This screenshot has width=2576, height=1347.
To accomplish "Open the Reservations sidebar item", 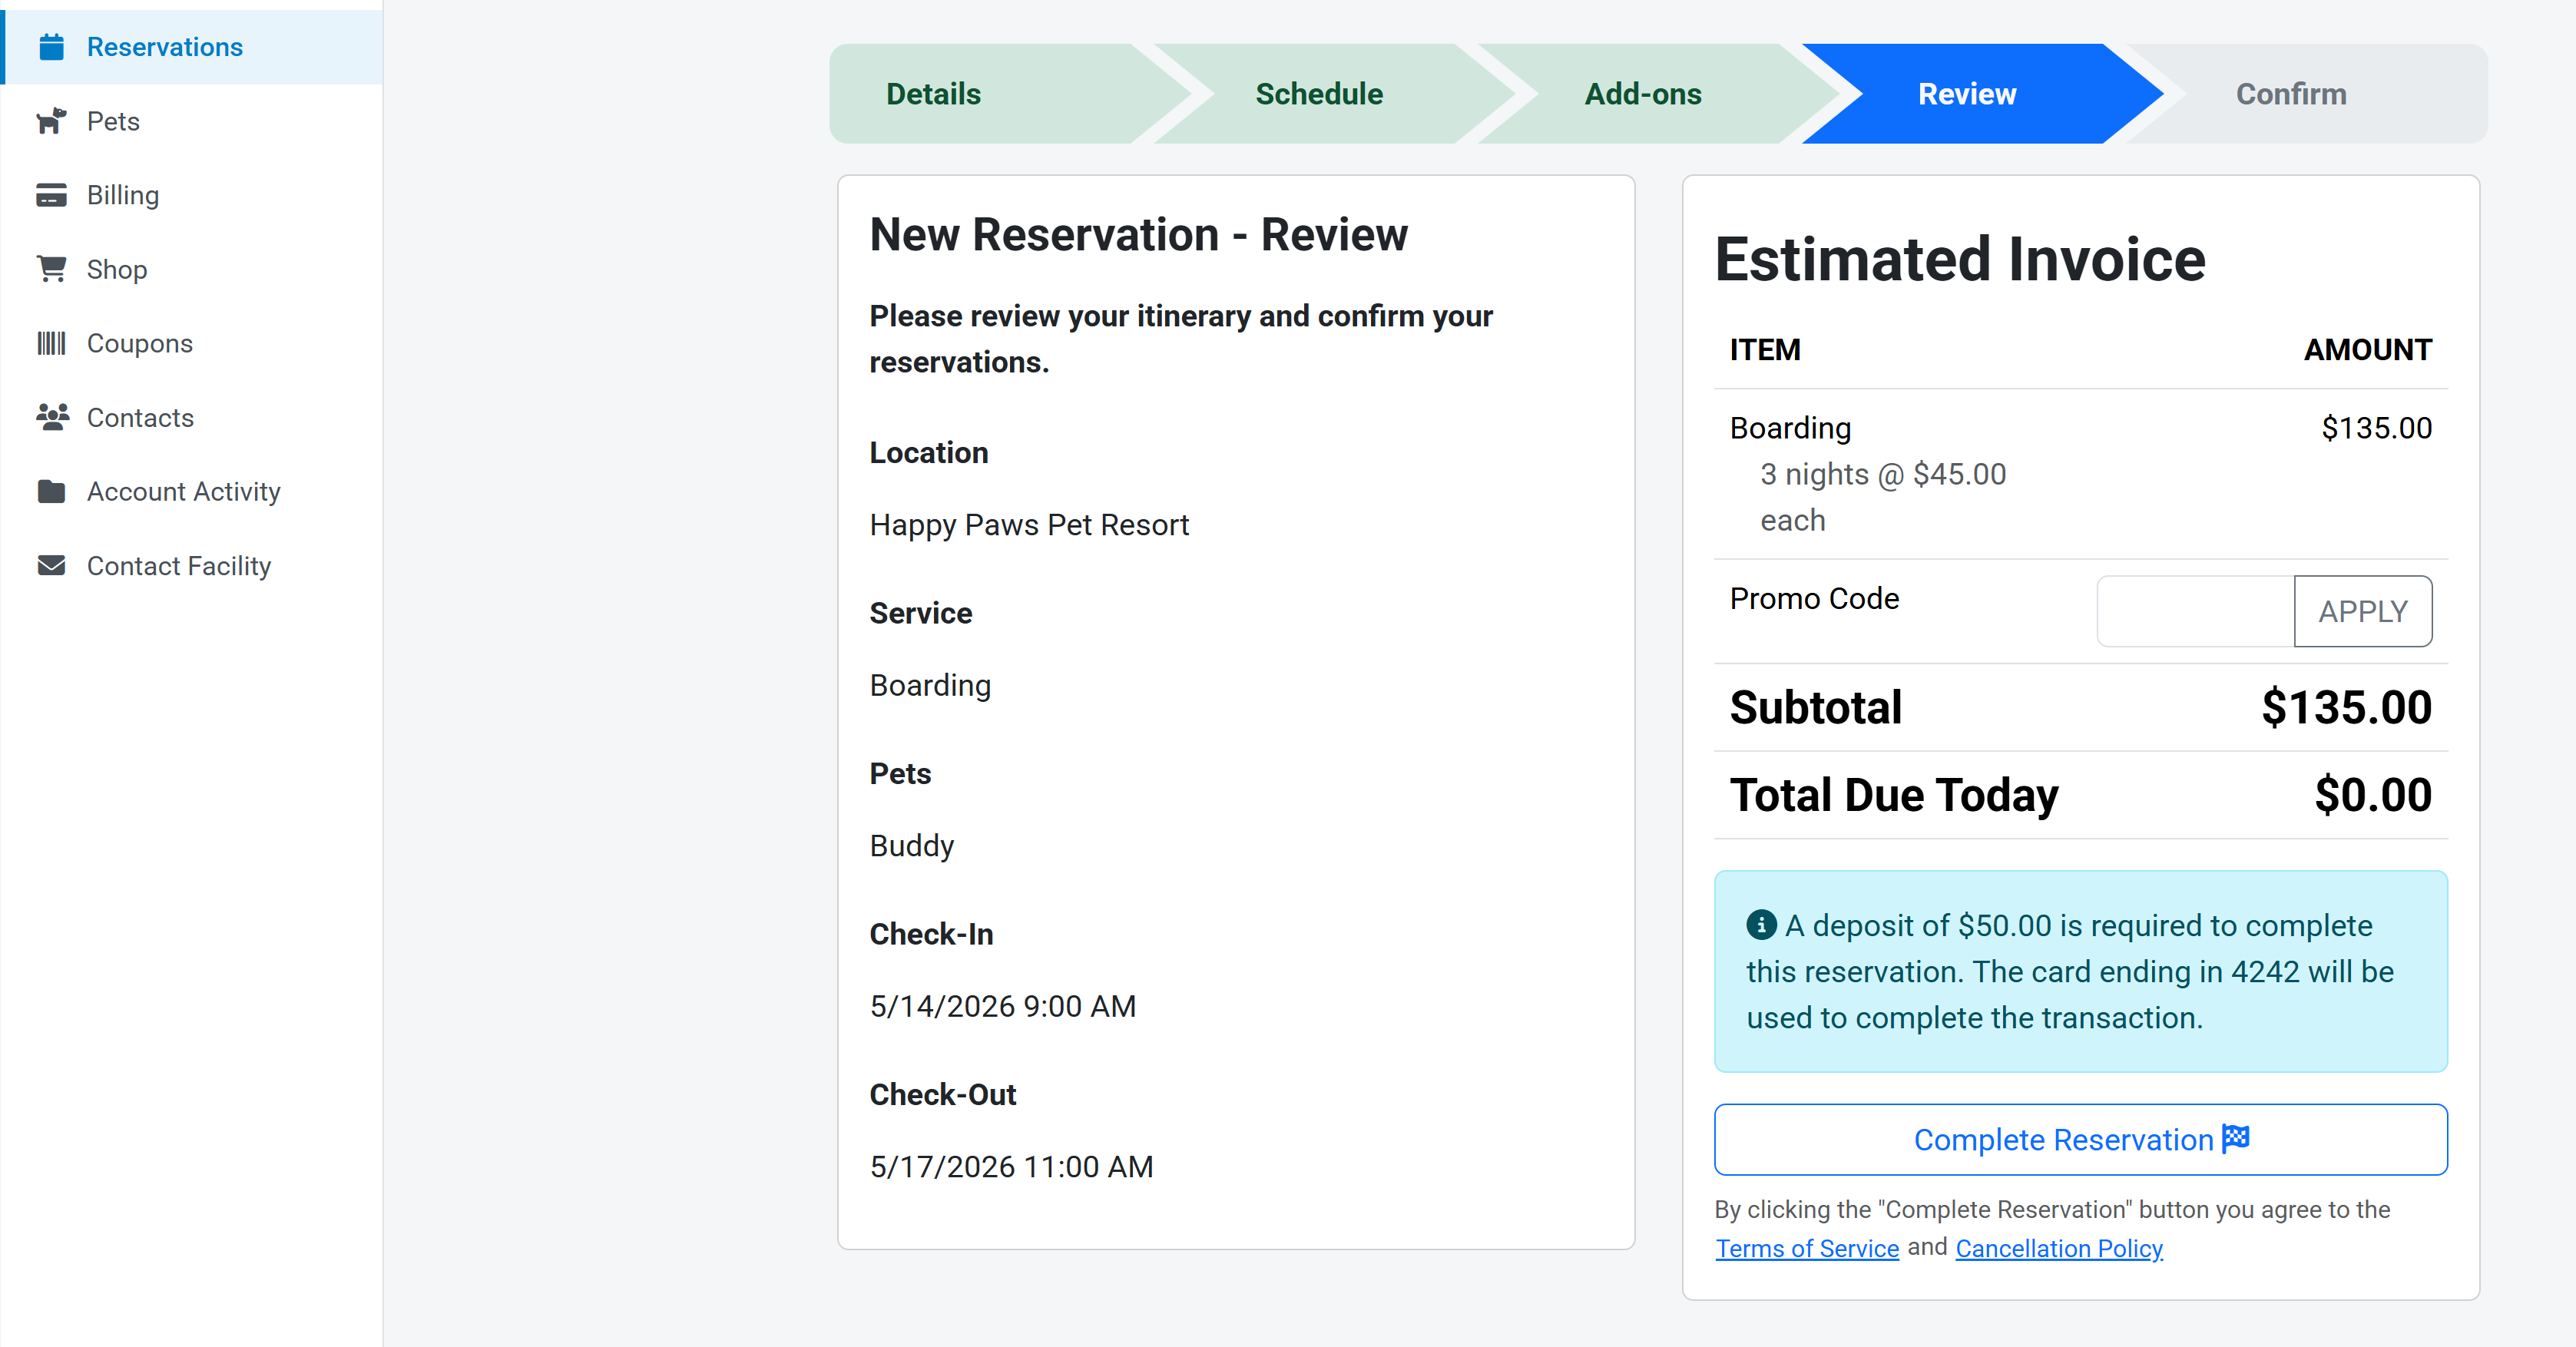I will (x=192, y=47).
